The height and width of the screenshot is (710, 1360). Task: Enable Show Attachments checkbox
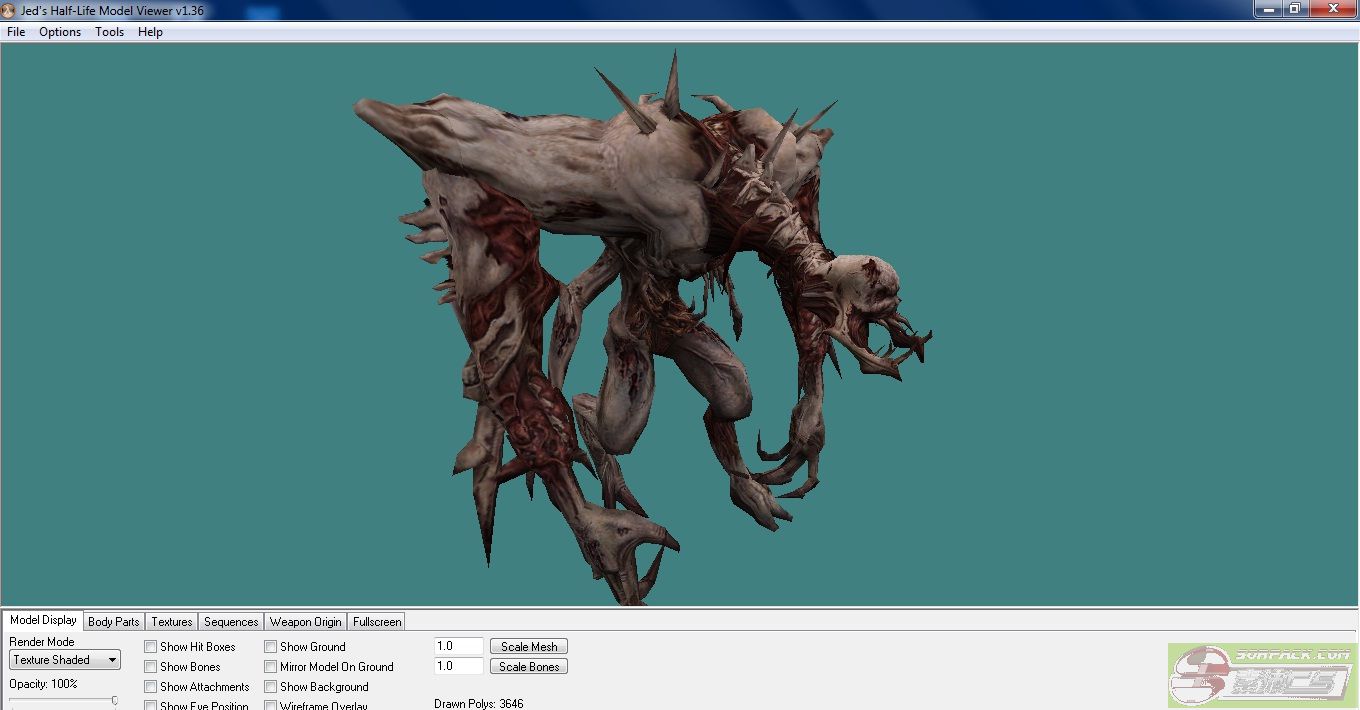point(151,687)
